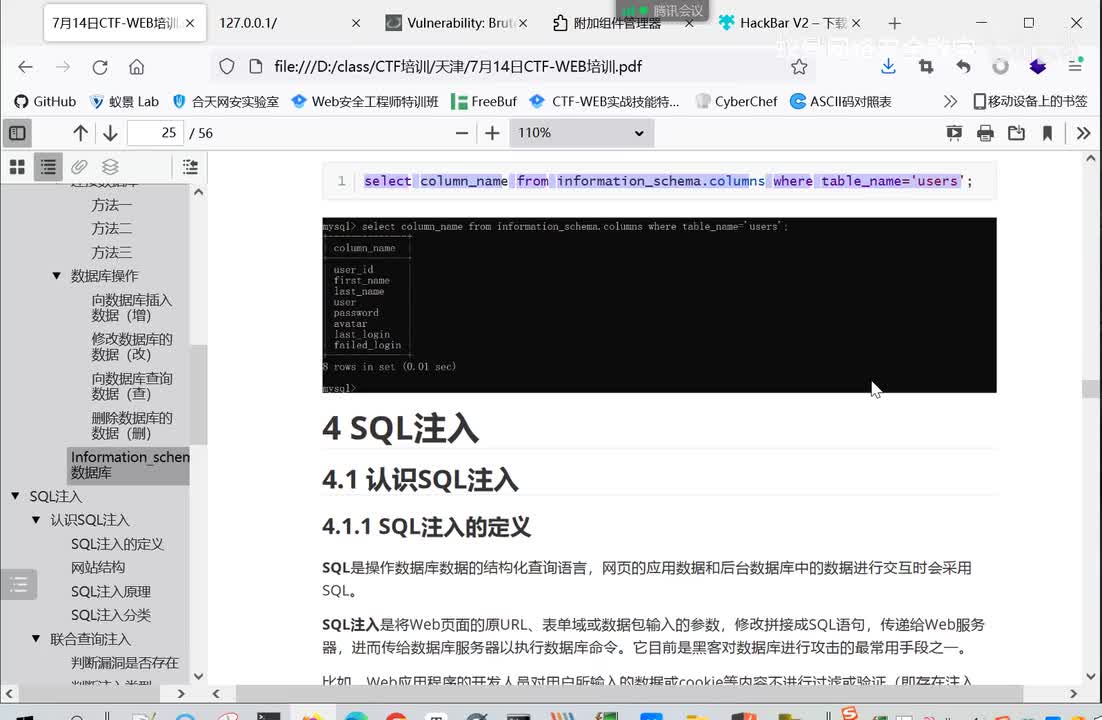1102x720 pixels.
Task: Open outline entry 判断漏洞是否存在
Action: click(x=124, y=662)
